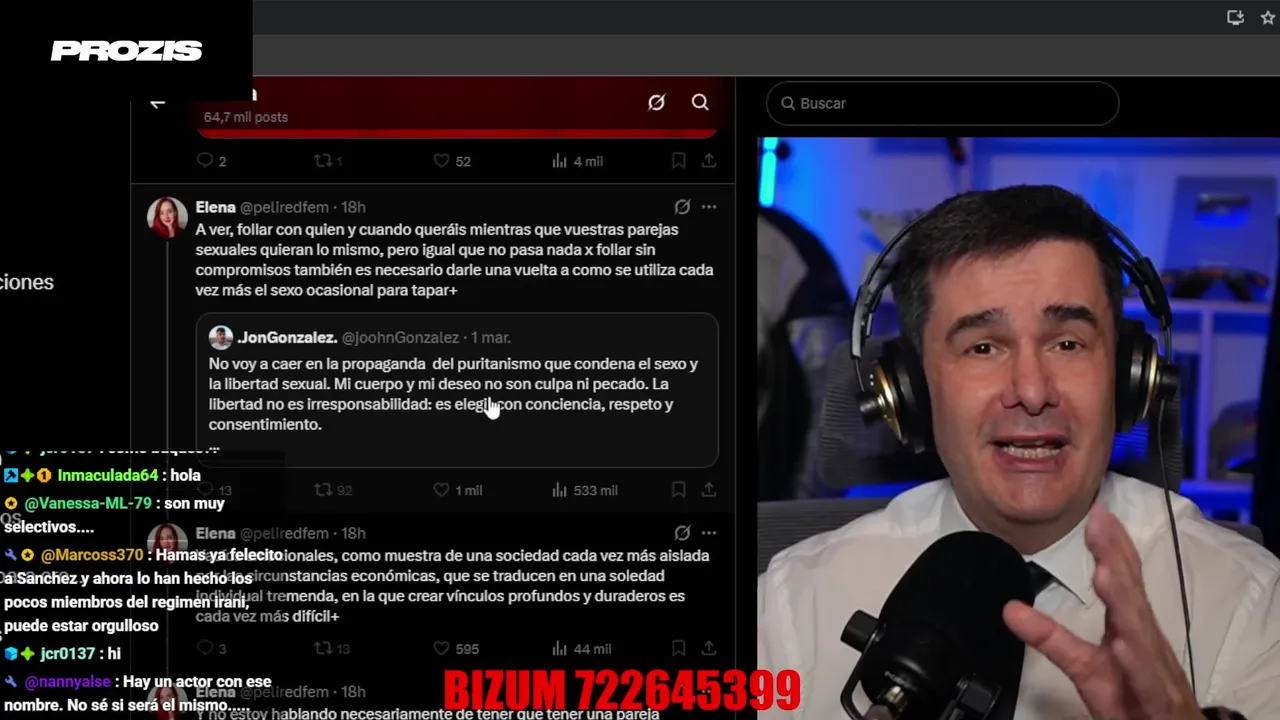This screenshot has height=720, width=1280.
Task: Open quoted tweet text 'No voy a caer'
Action: tap(453, 394)
